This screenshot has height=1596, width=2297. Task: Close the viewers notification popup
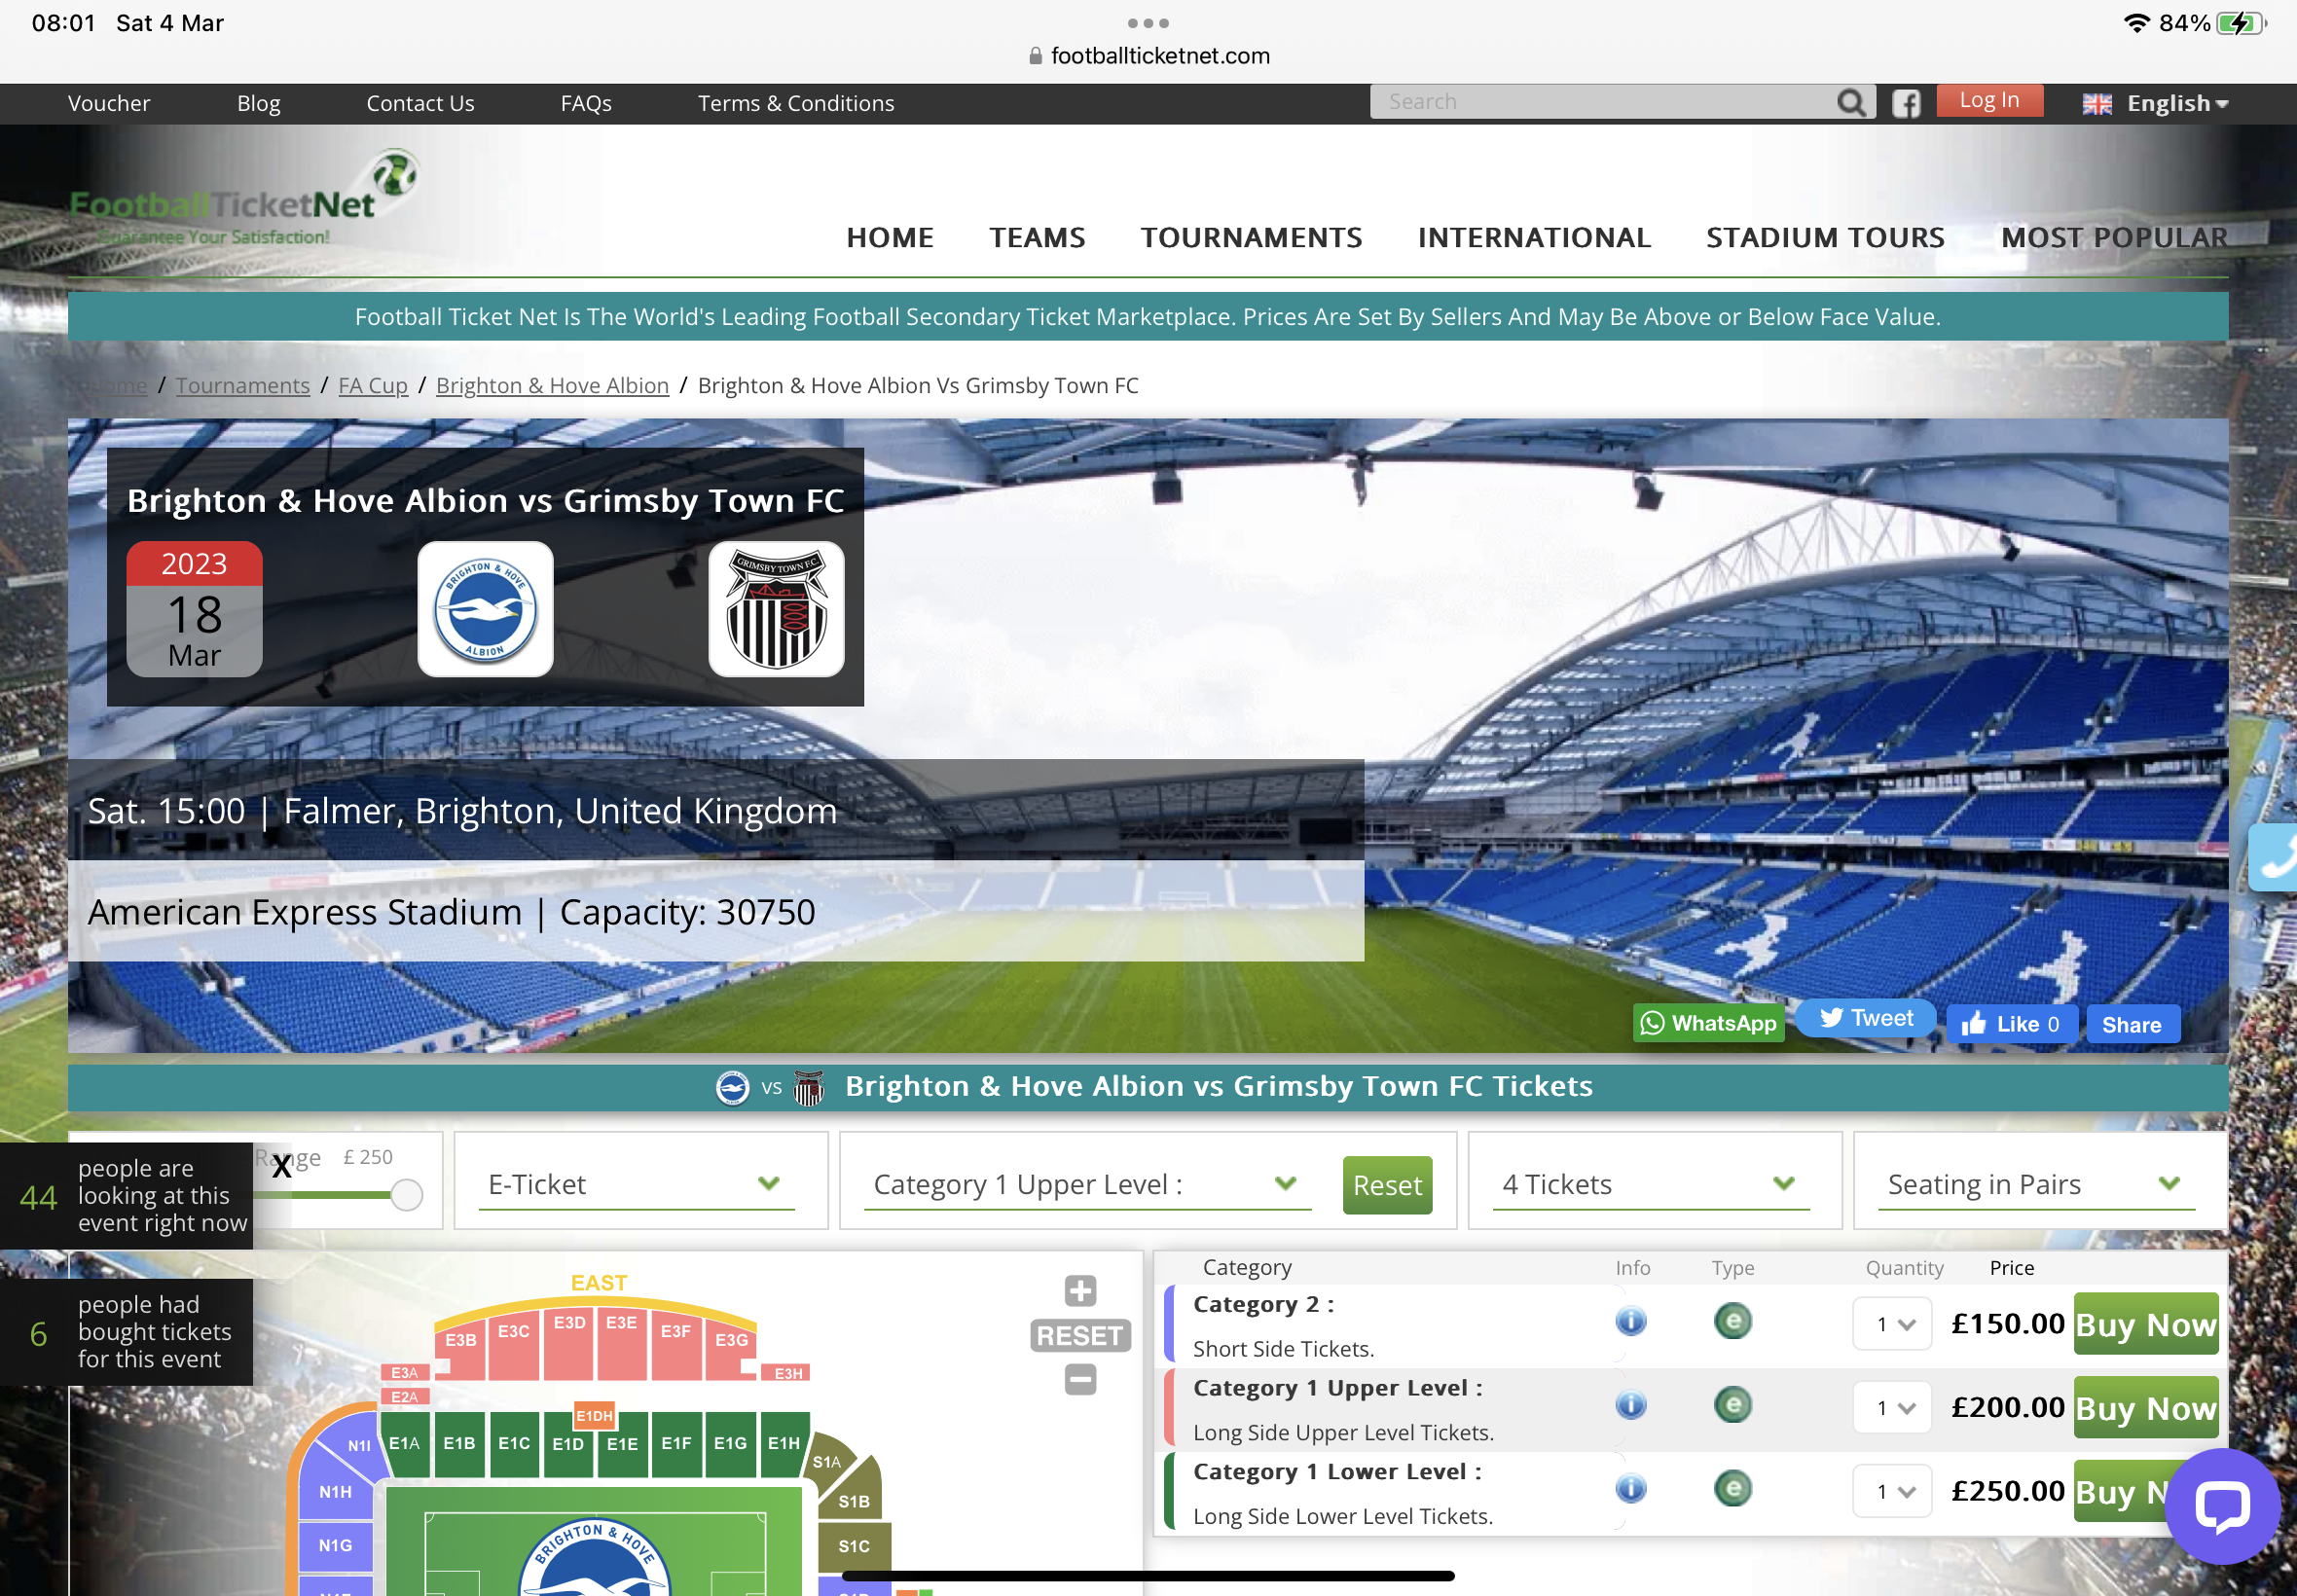pyautogui.click(x=282, y=1166)
